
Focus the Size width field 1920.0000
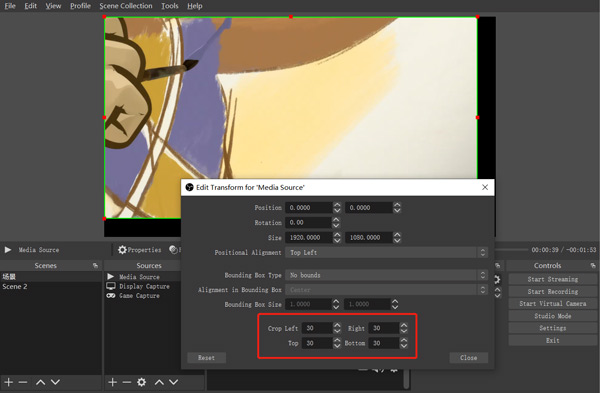(309, 237)
